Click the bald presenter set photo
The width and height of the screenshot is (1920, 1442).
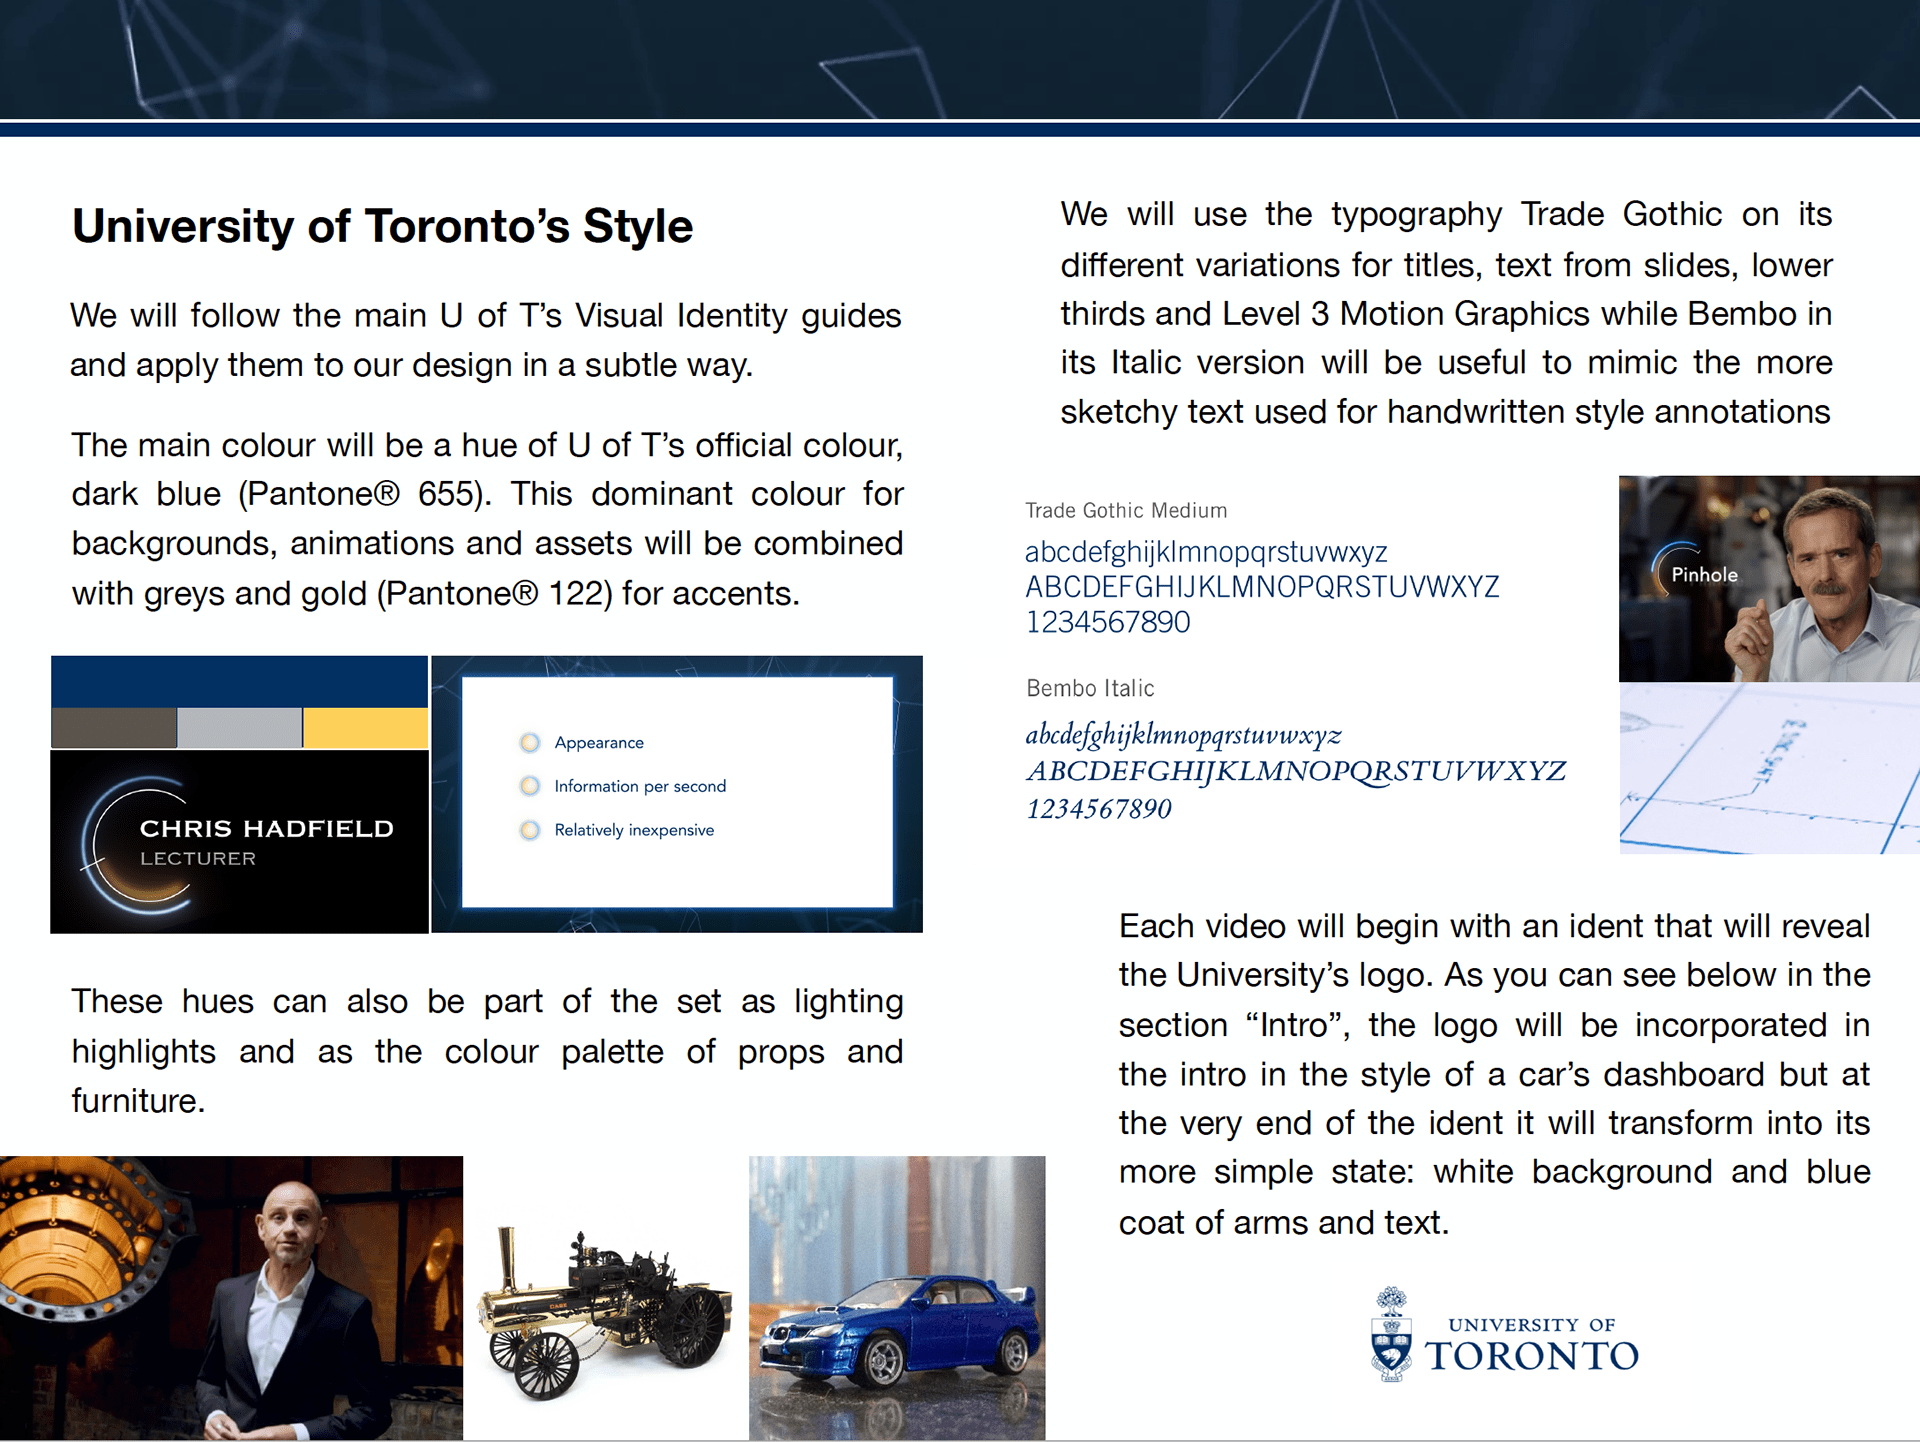pos(231,1298)
